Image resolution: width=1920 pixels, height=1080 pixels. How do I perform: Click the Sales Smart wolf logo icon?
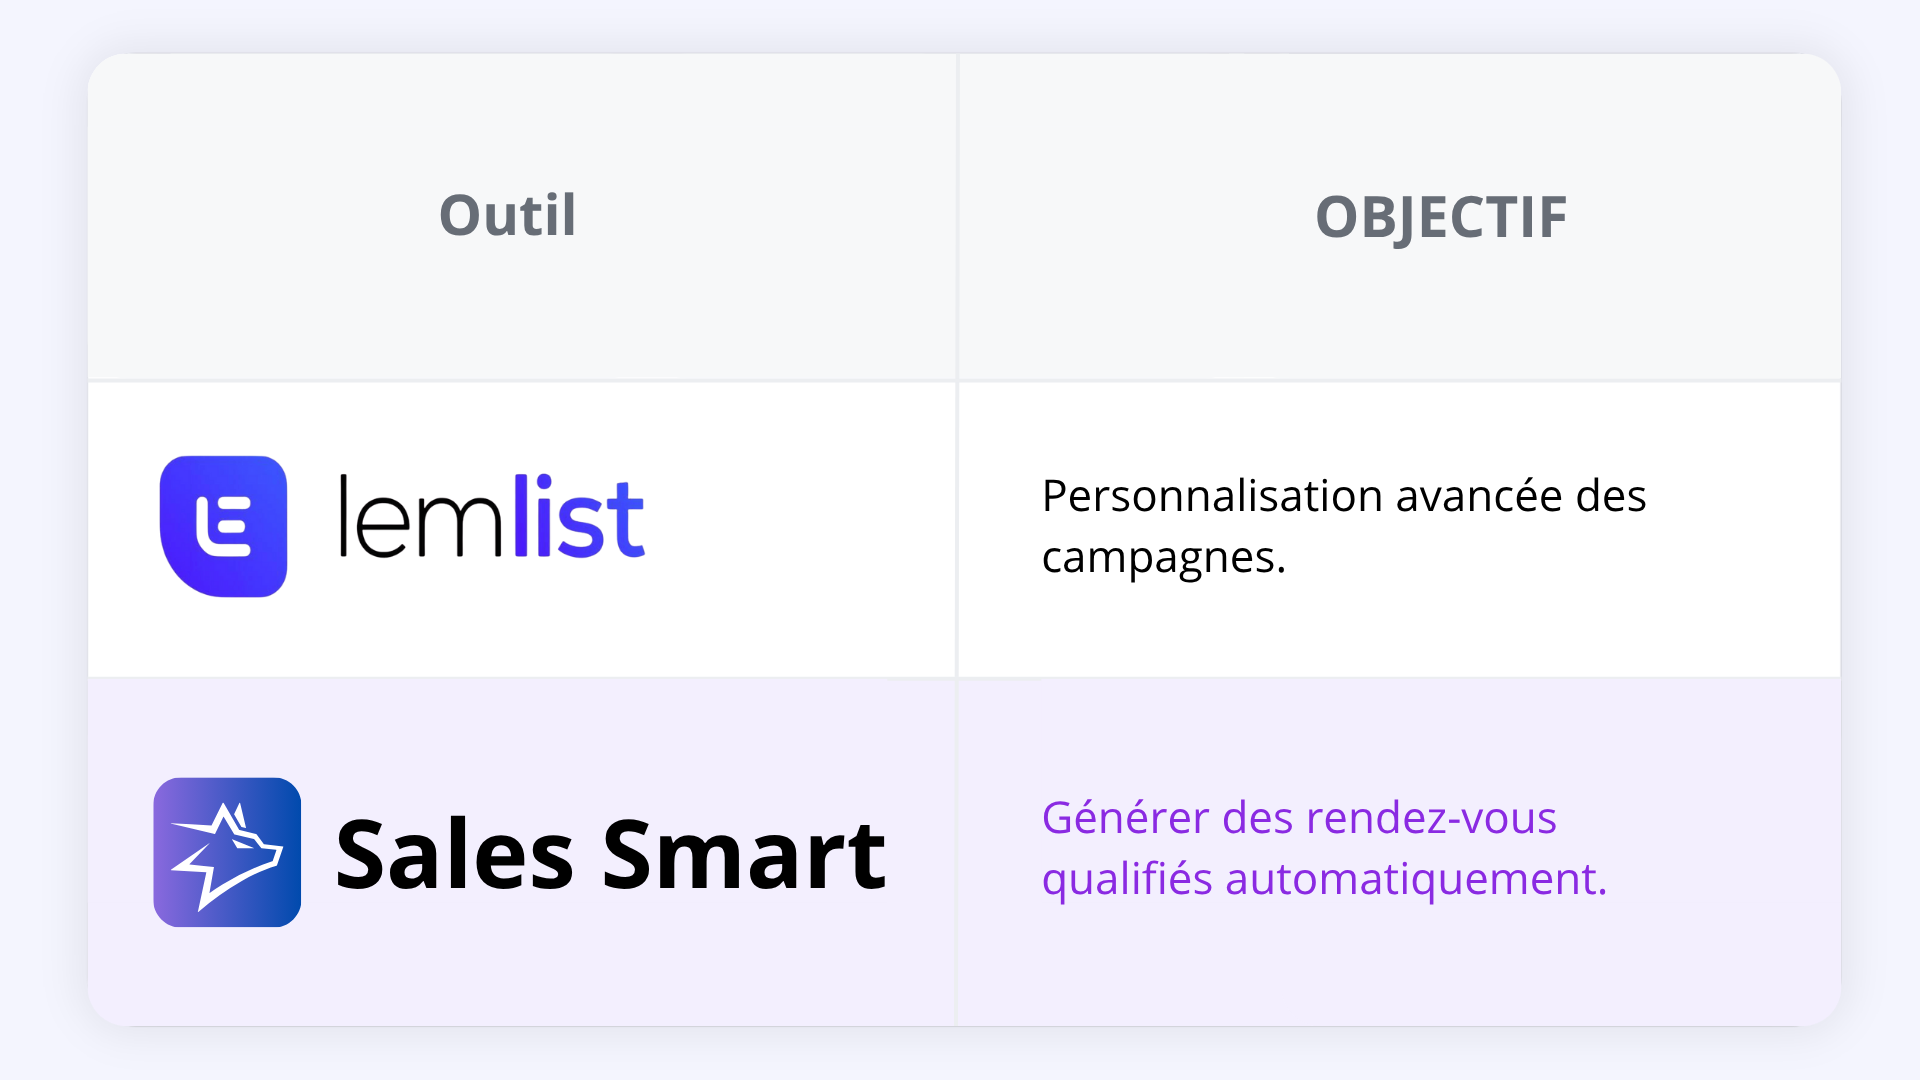pyautogui.click(x=227, y=852)
